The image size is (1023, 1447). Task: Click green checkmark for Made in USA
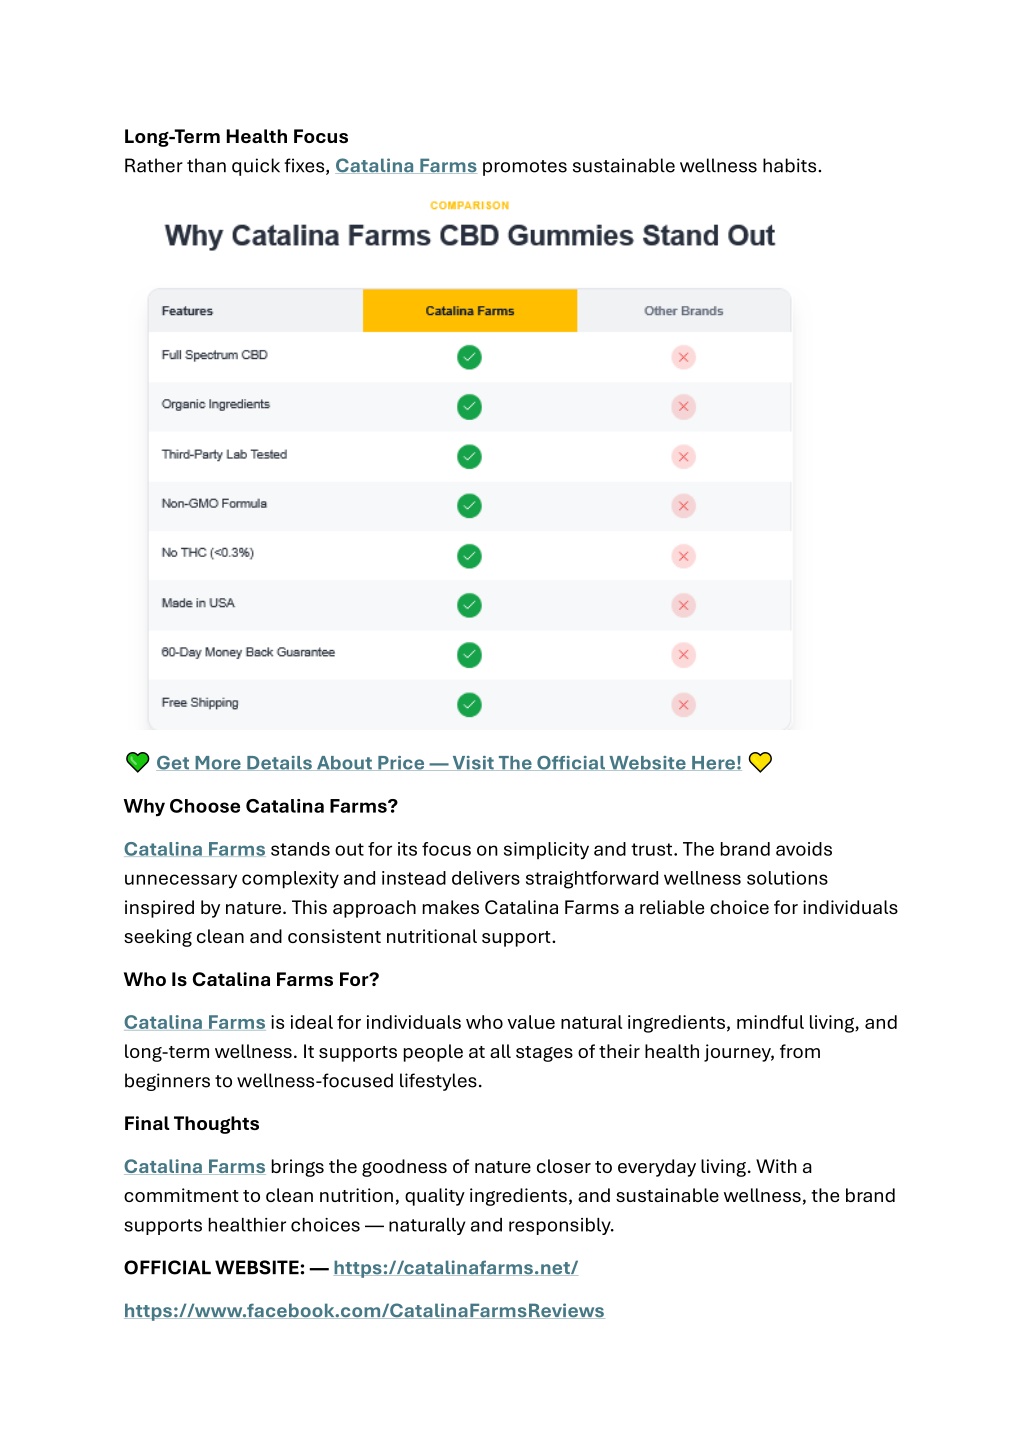point(469,605)
